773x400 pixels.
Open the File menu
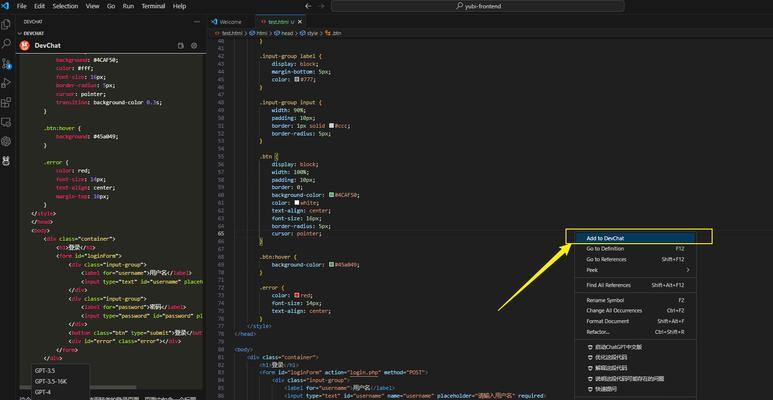click(22, 6)
